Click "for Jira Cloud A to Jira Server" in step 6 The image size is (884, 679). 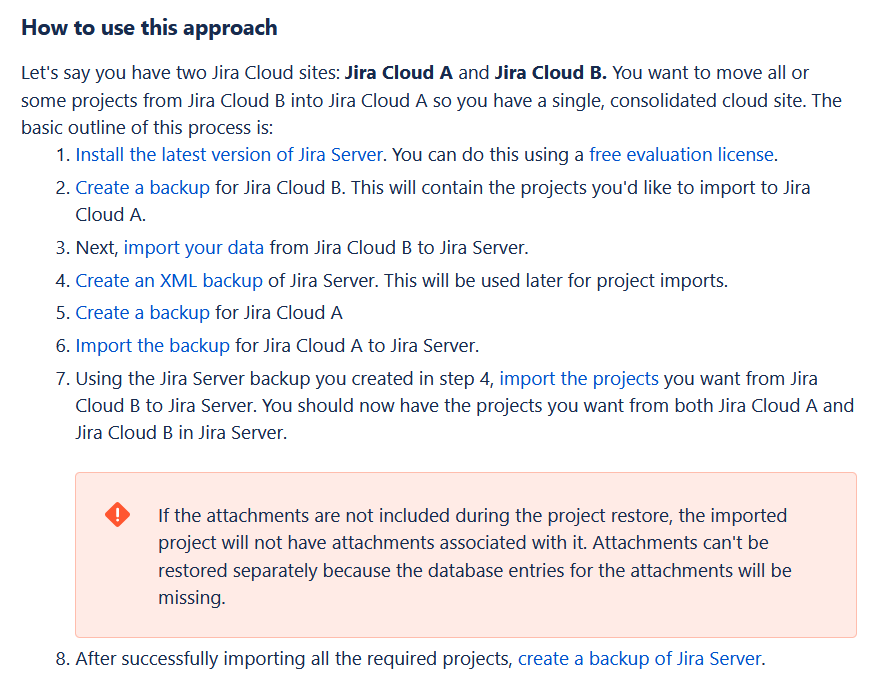coord(357,346)
